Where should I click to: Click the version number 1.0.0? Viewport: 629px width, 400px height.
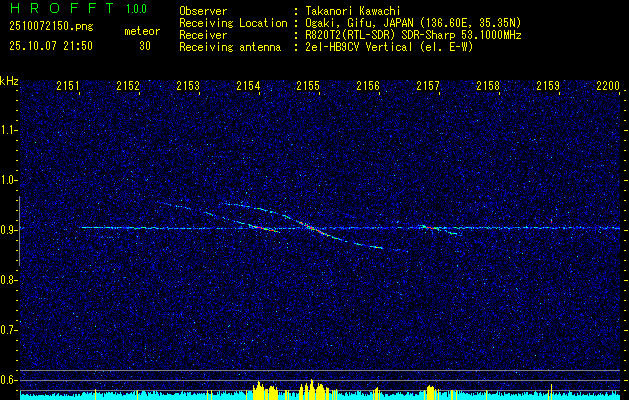tap(136, 9)
